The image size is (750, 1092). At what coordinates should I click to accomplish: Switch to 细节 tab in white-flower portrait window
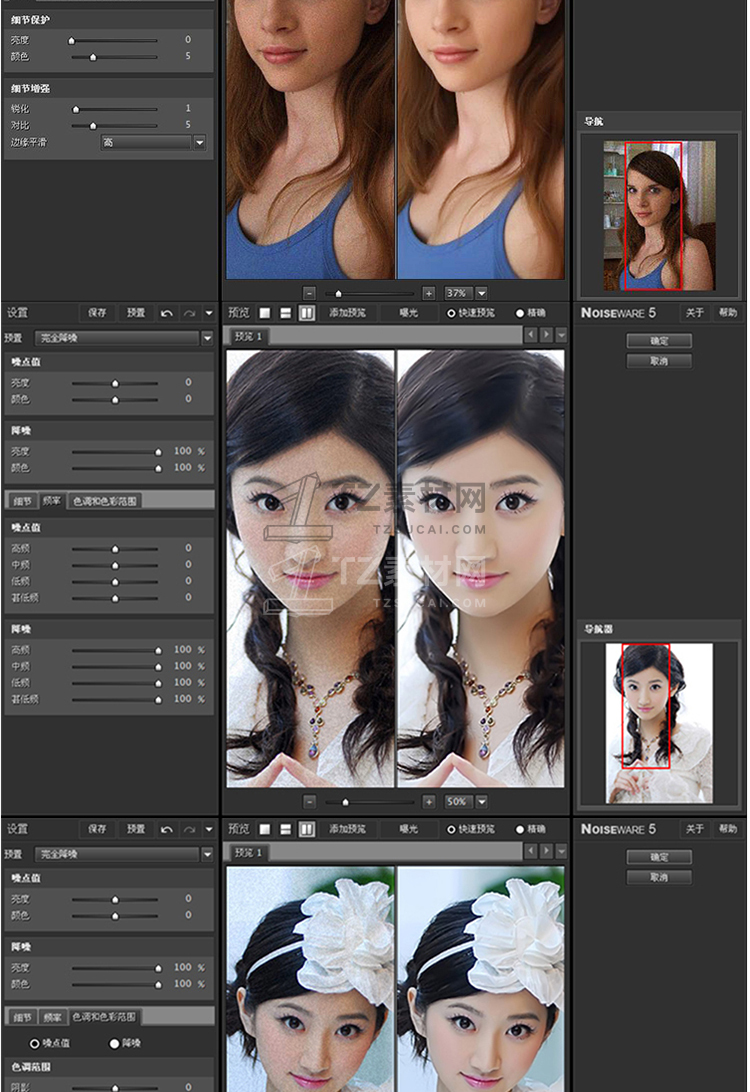click(22, 1017)
